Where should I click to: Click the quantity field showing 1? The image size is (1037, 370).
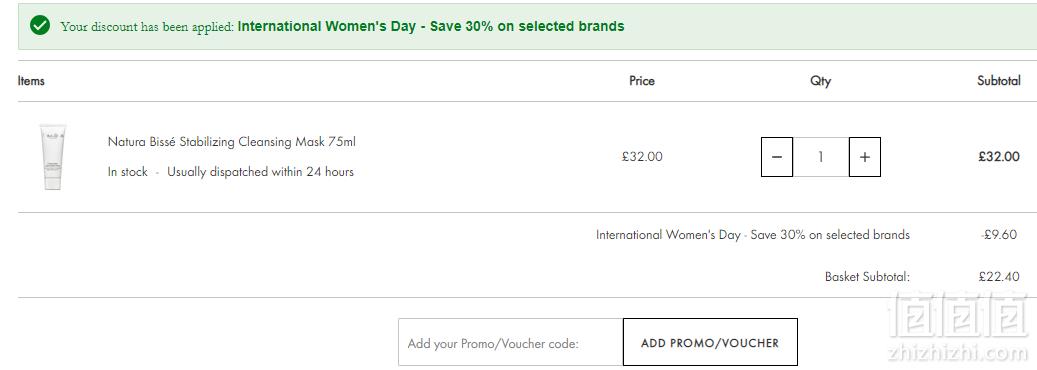[x=821, y=157]
